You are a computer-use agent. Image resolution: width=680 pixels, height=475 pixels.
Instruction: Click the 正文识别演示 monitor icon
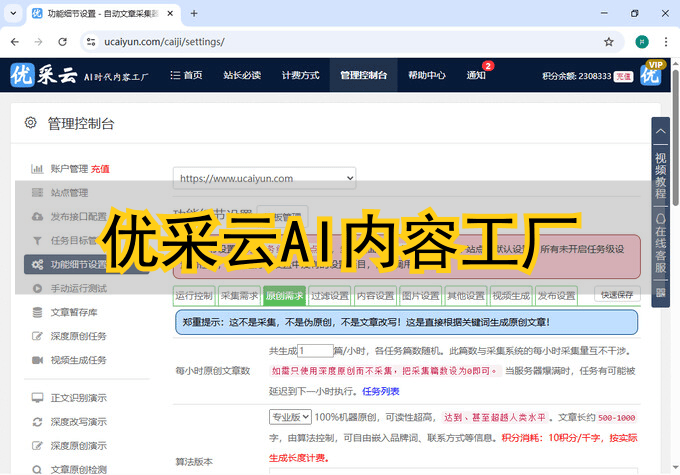(x=37, y=397)
